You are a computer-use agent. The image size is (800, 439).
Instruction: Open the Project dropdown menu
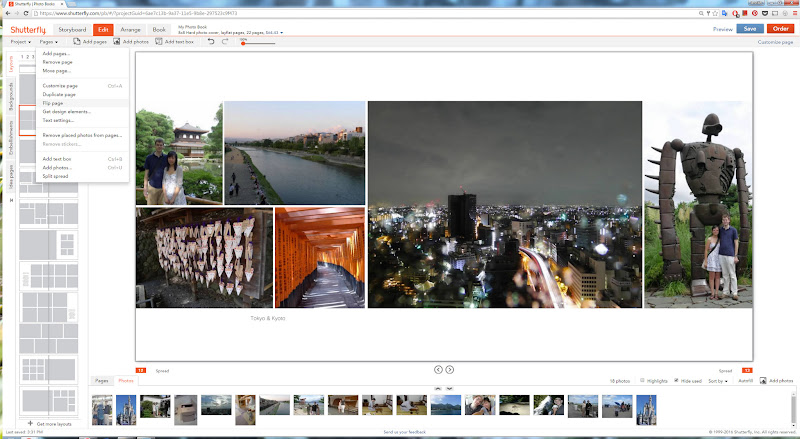tap(20, 42)
